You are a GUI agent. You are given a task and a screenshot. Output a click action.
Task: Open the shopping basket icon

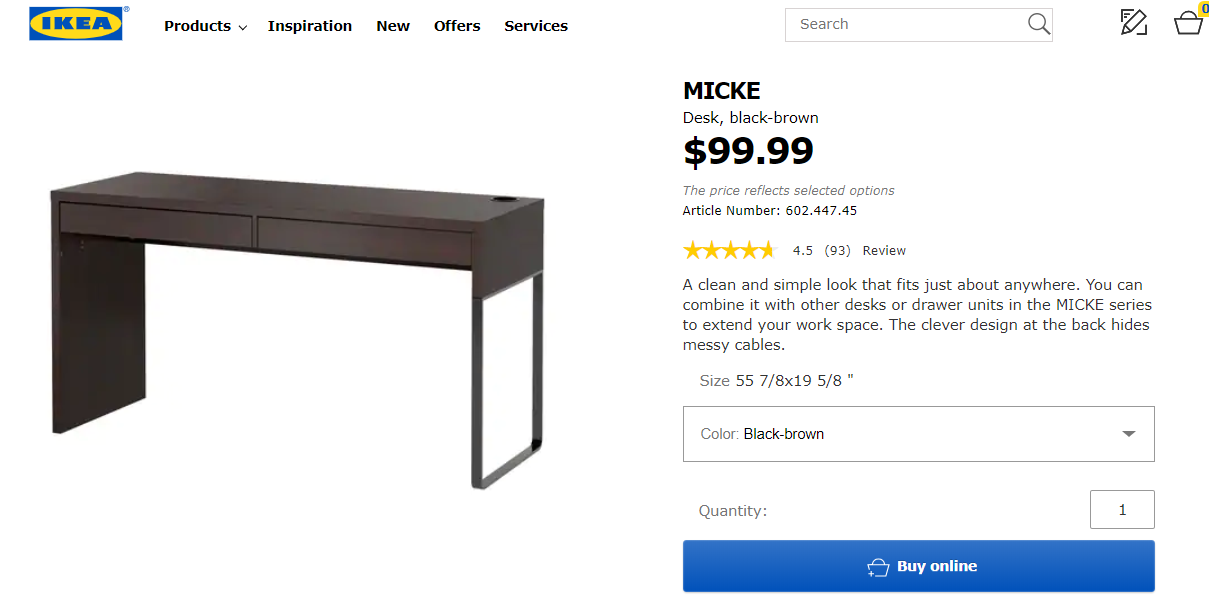click(x=1187, y=23)
